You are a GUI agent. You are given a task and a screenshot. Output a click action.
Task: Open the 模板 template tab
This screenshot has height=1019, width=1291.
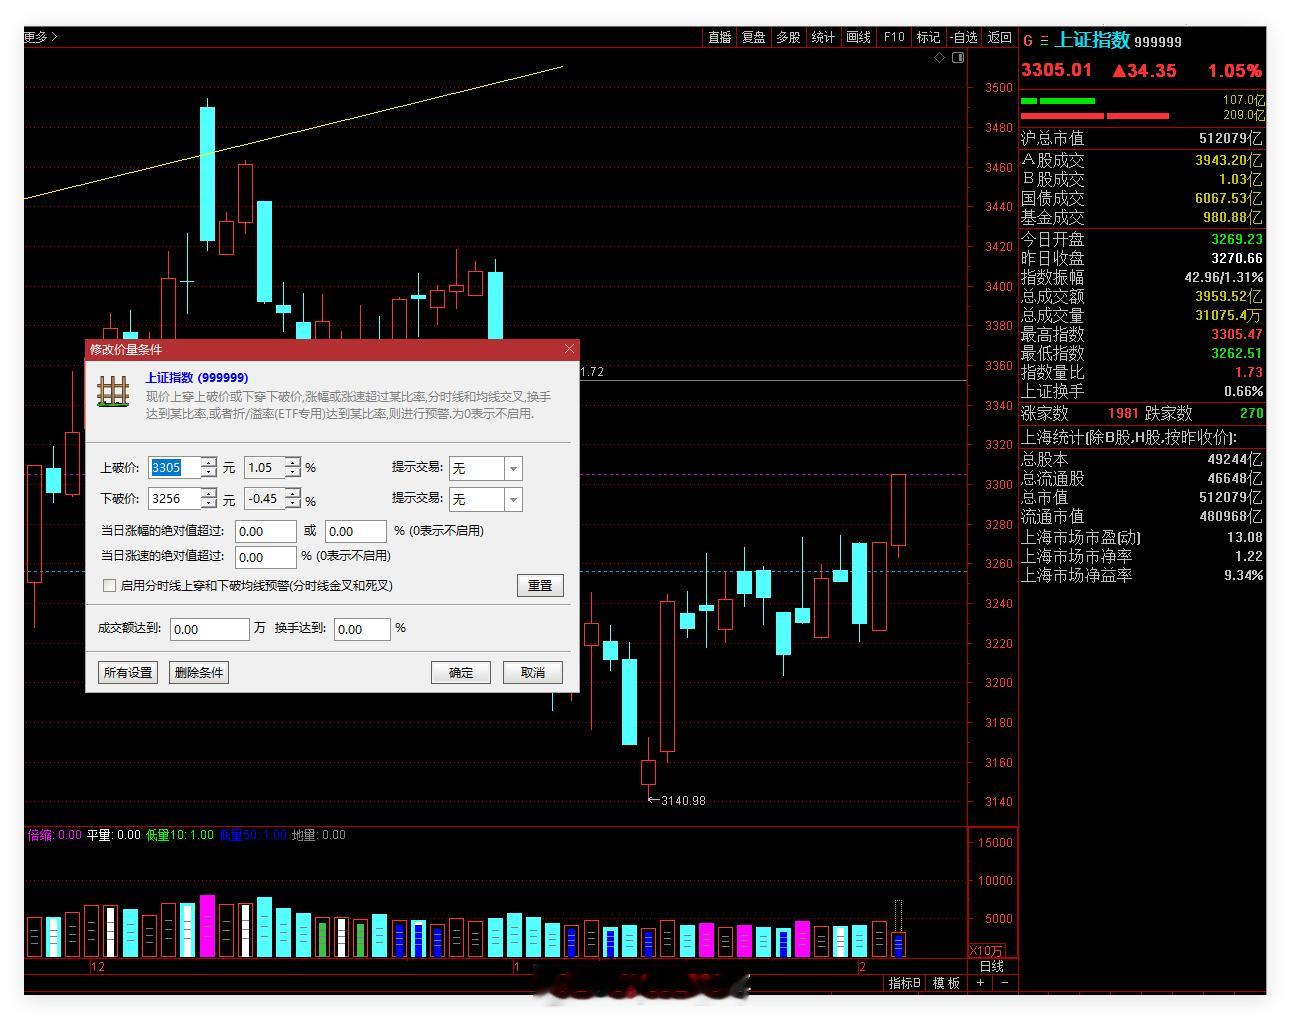946,984
